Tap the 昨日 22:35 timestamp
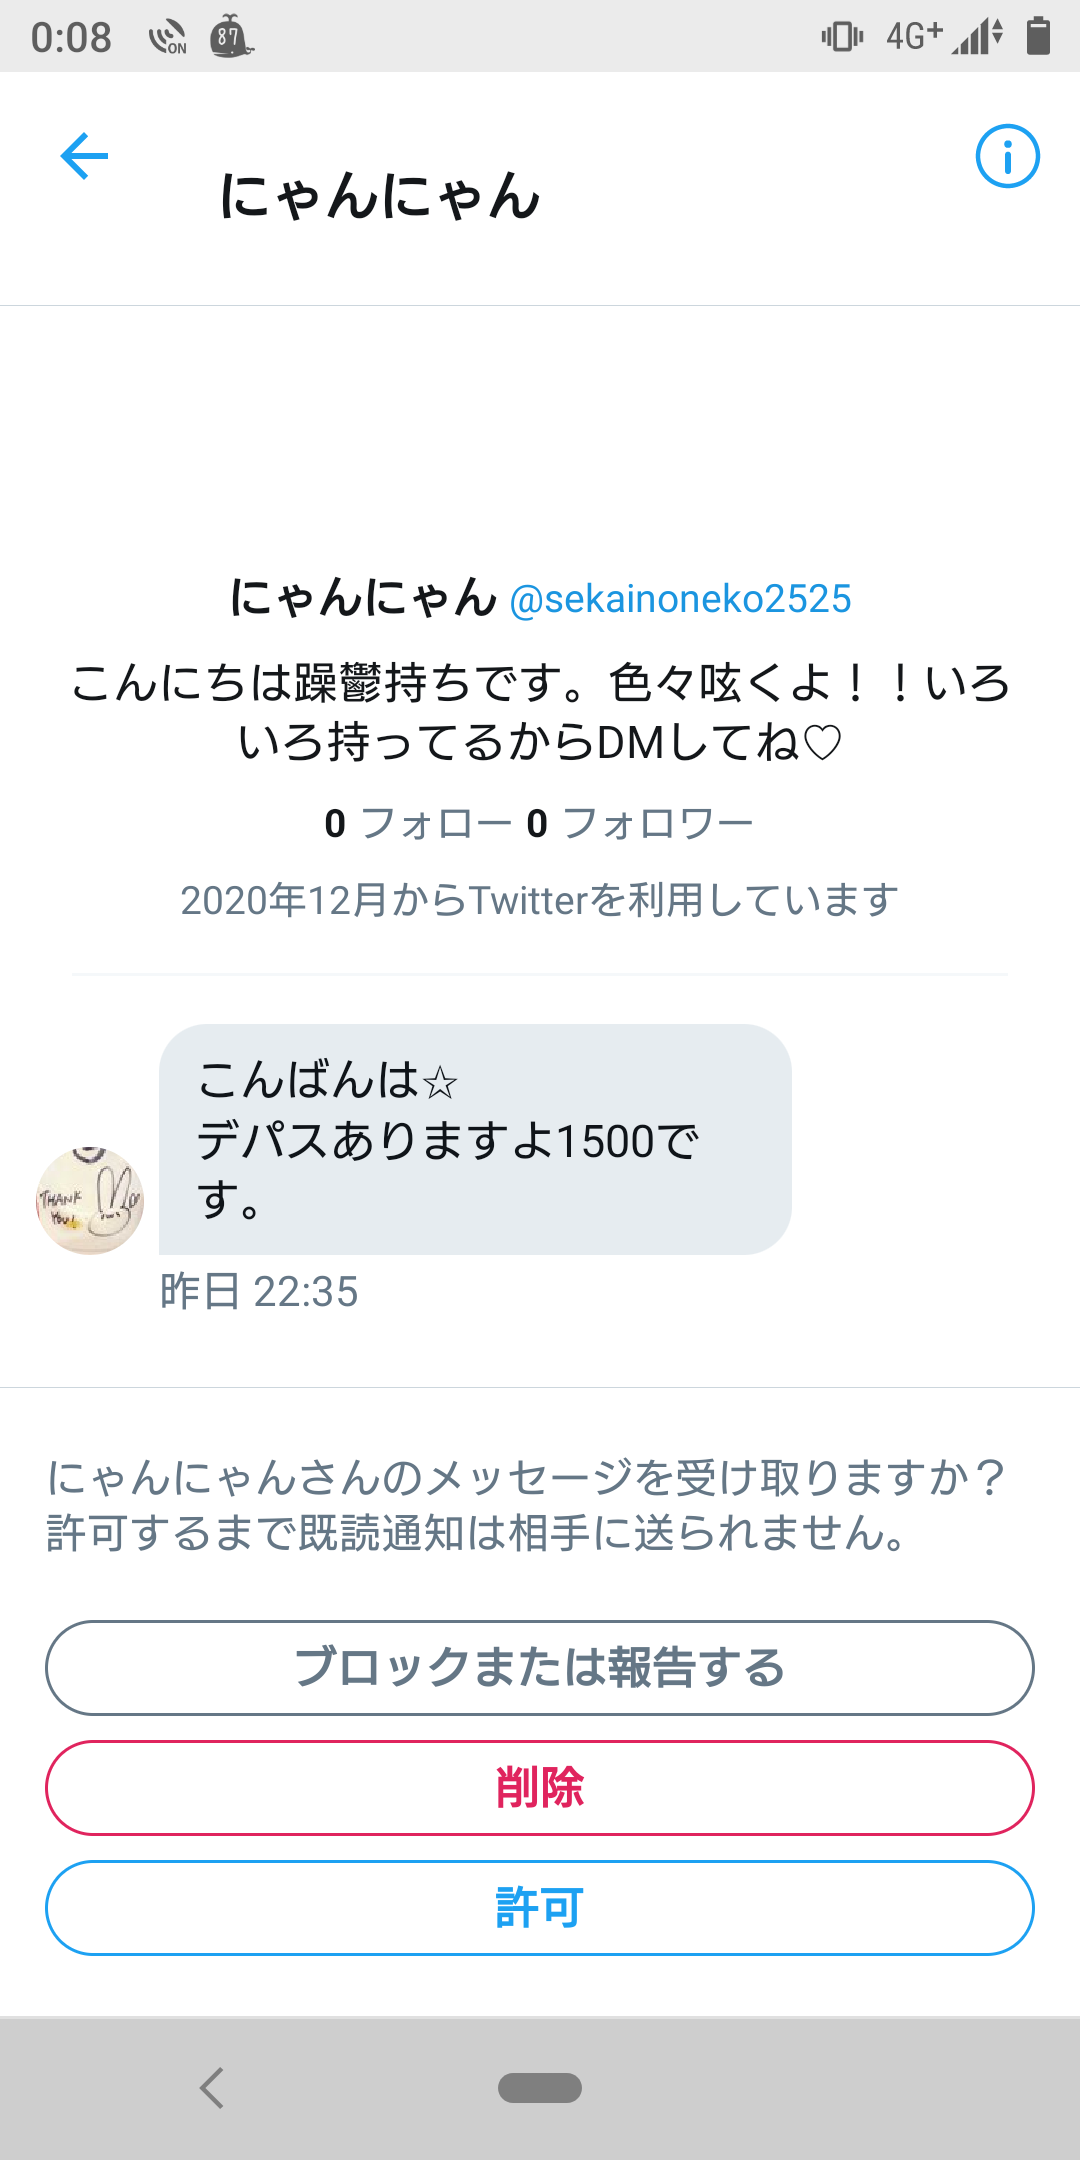 (259, 1292)
